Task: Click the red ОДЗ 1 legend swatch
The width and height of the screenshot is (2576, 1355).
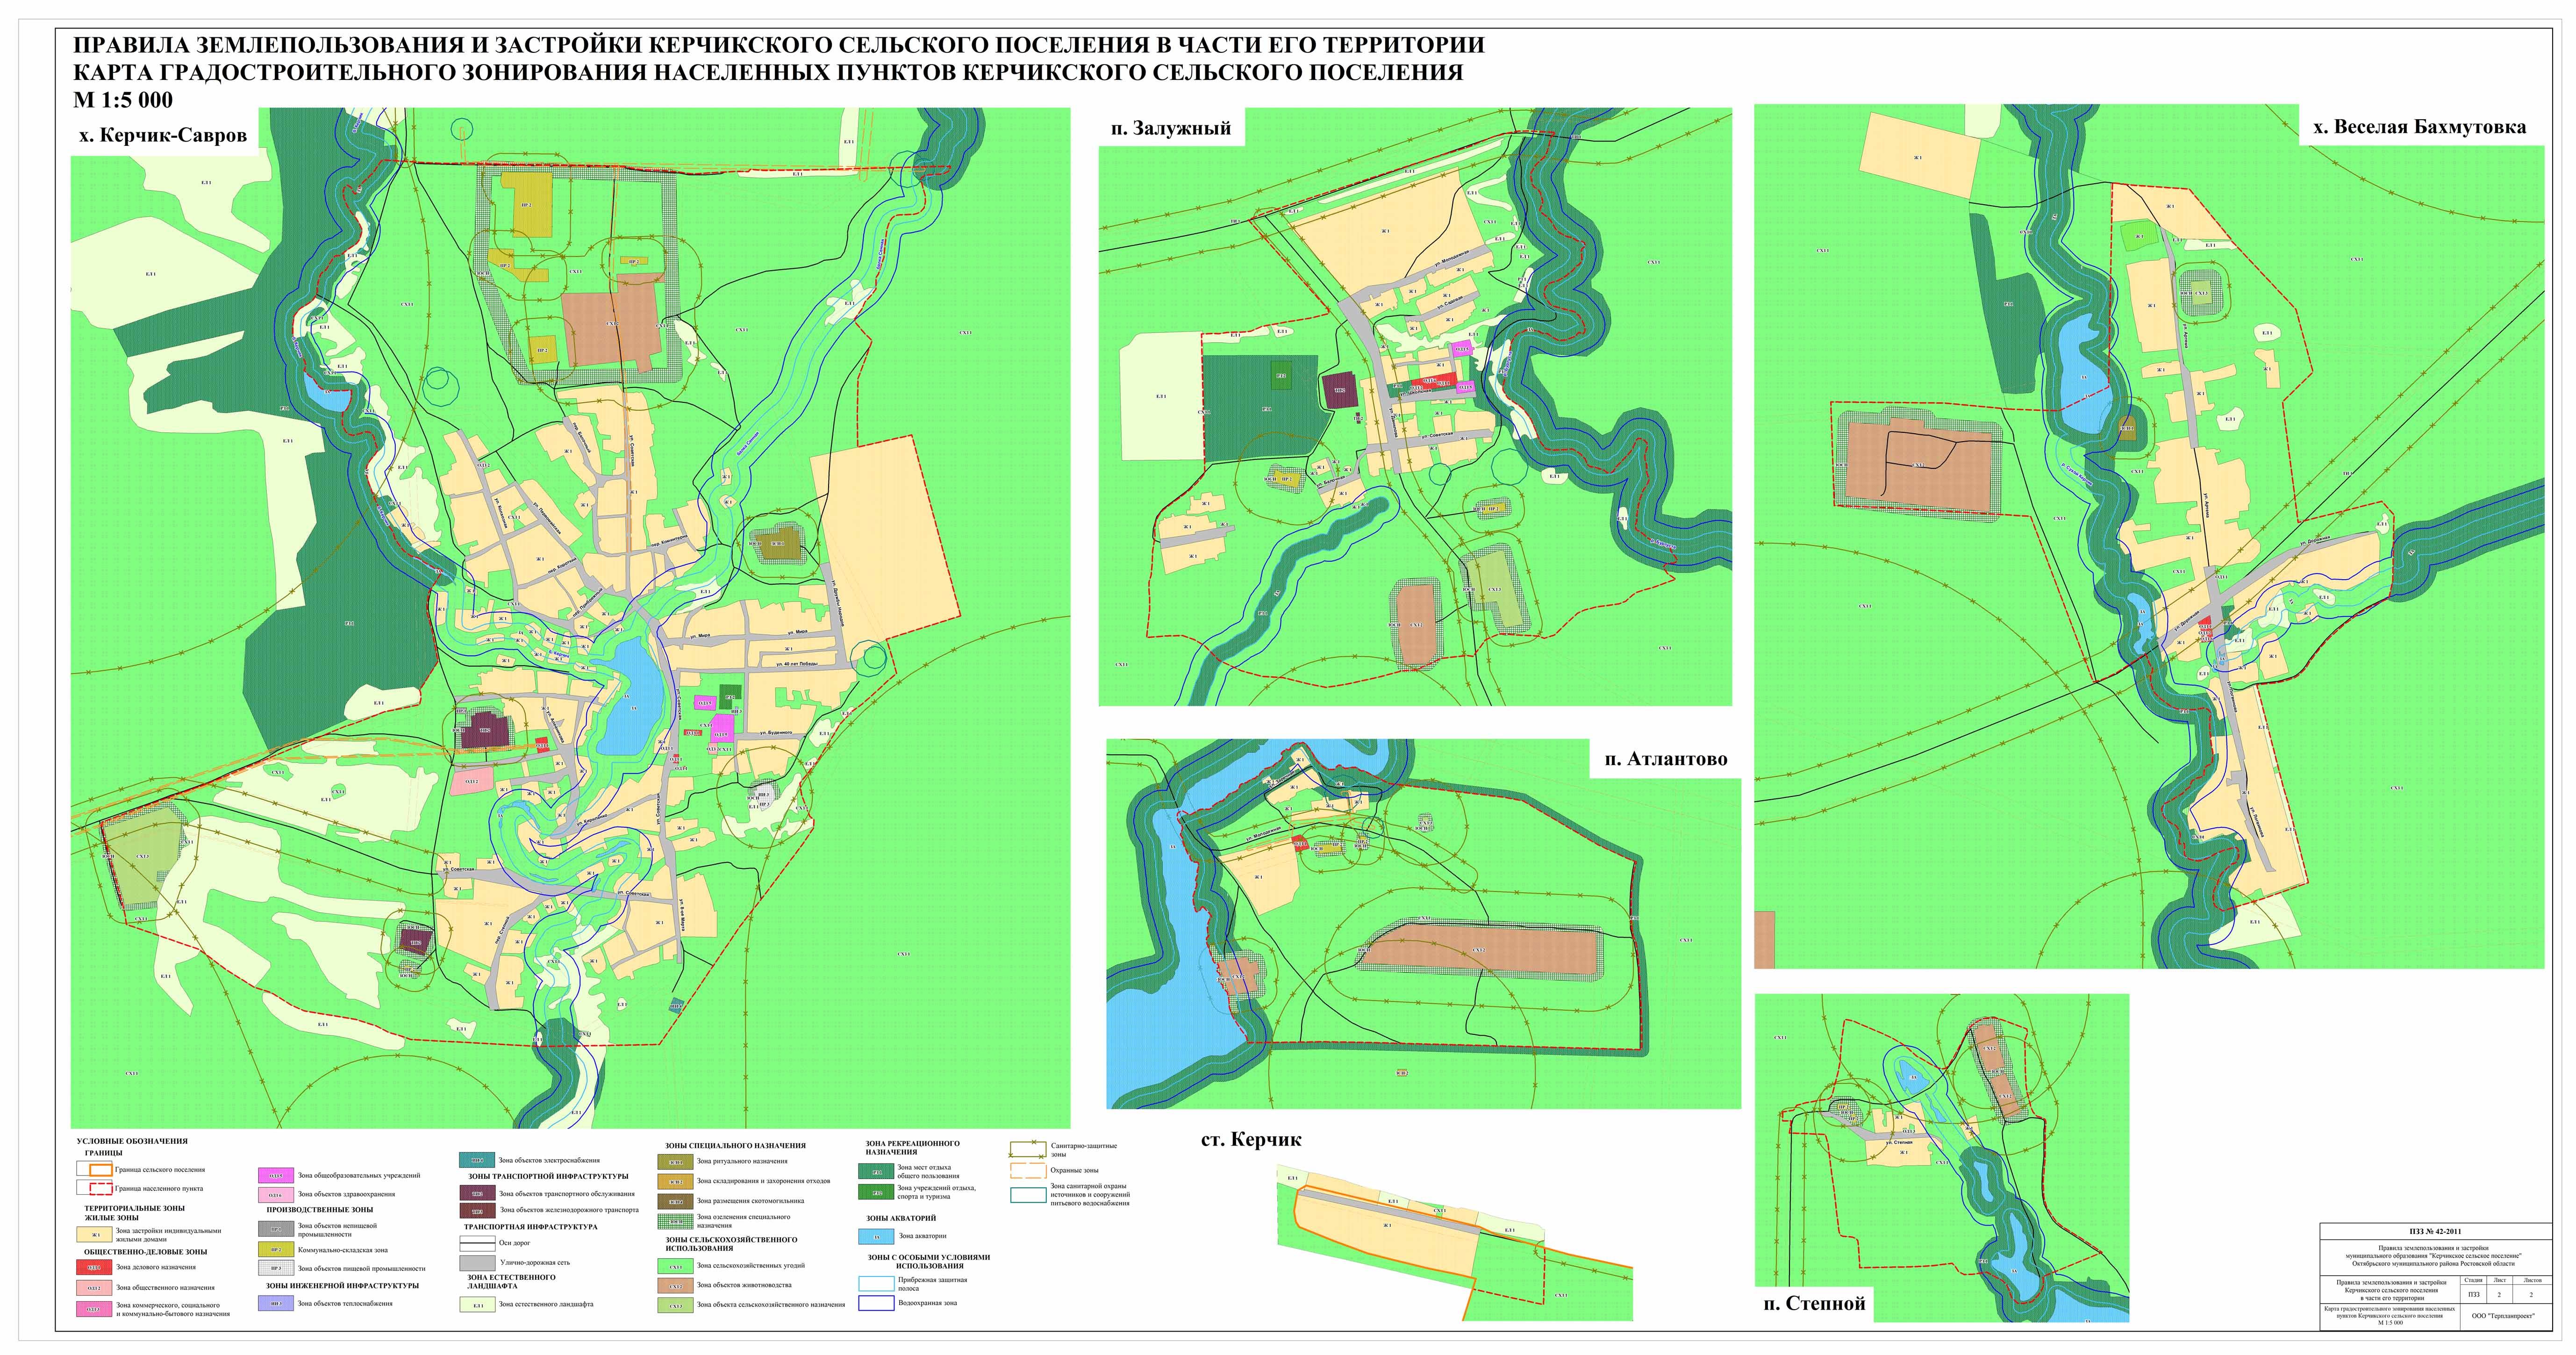Action: click(x=94, y=1267)
